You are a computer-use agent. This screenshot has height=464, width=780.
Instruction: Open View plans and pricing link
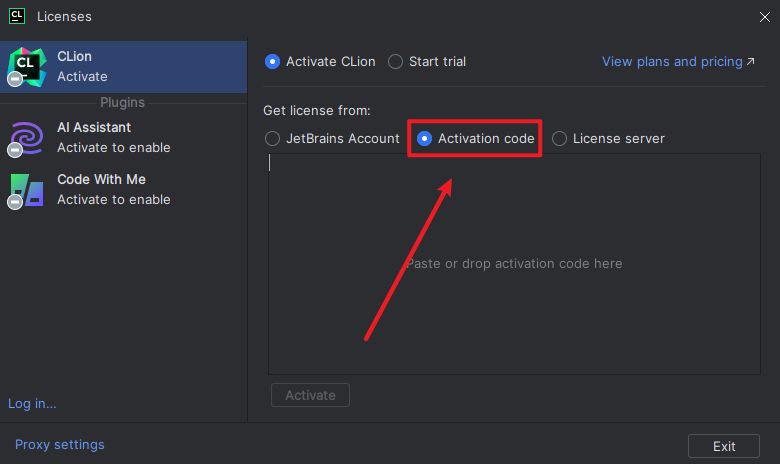671,62
